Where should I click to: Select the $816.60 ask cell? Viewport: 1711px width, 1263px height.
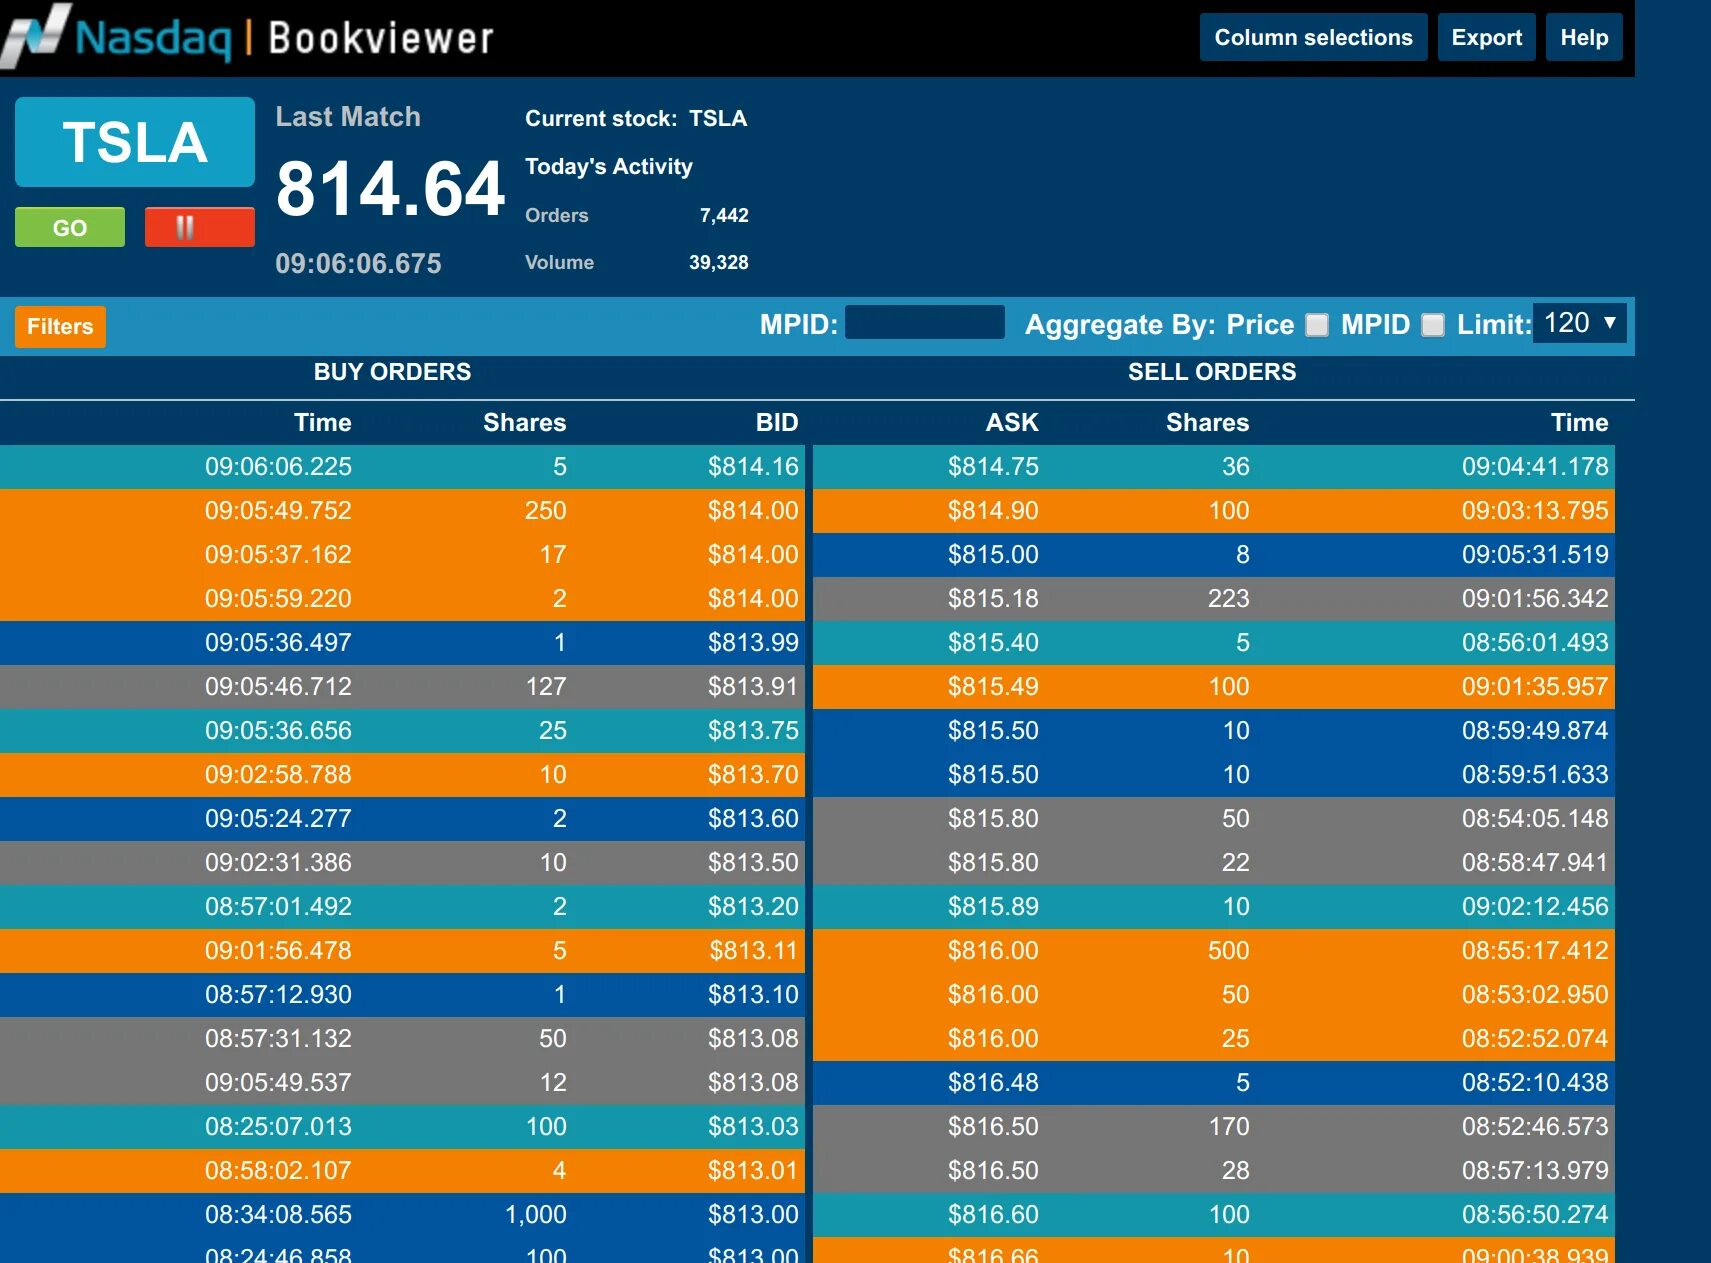pos(993,1214)
